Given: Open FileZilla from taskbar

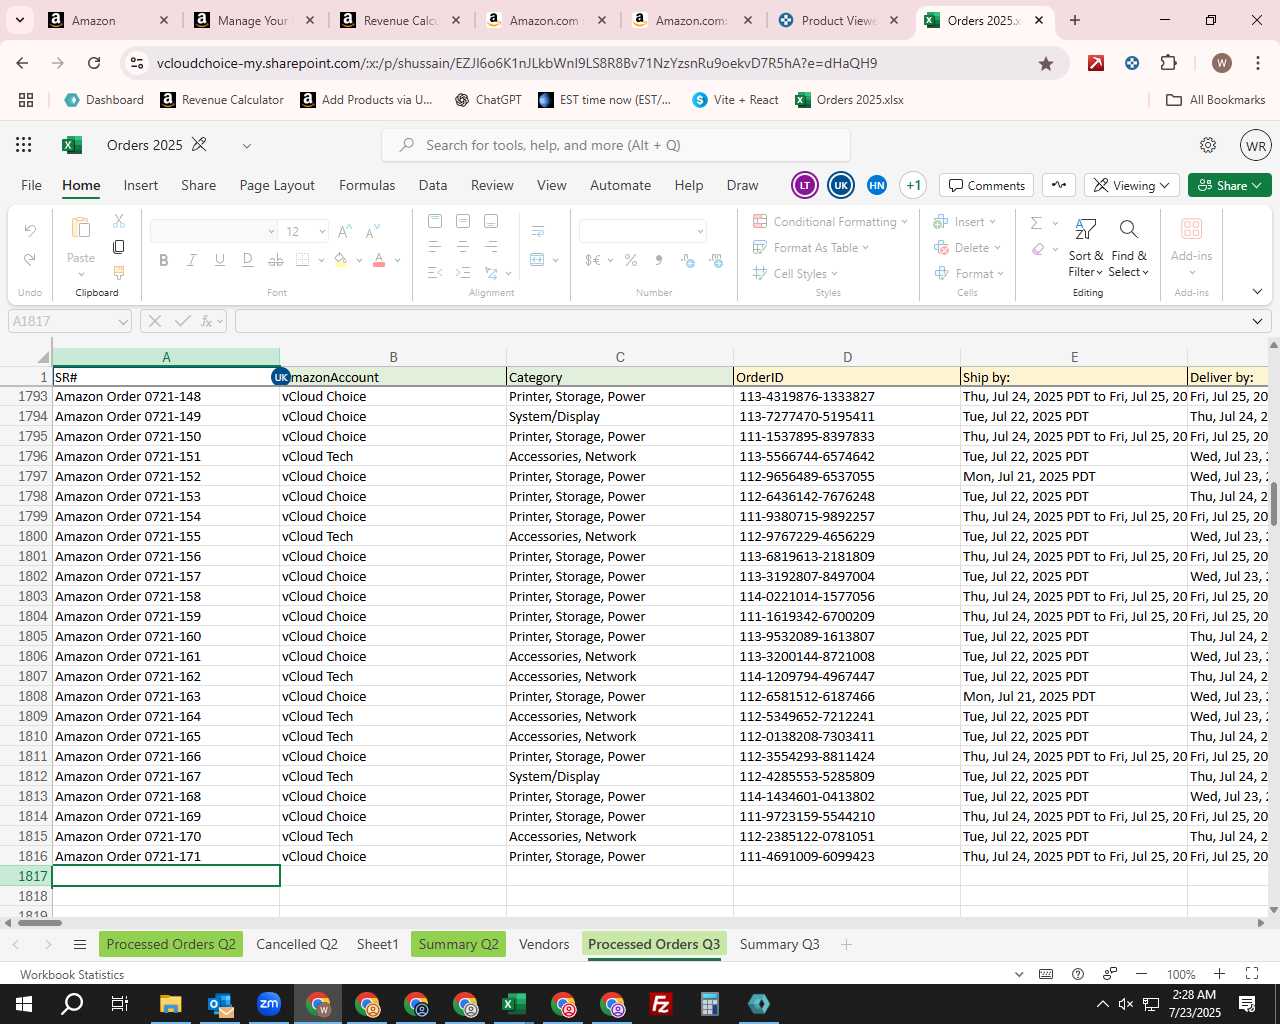Looking at the screenshot, I should [660, 1004].
